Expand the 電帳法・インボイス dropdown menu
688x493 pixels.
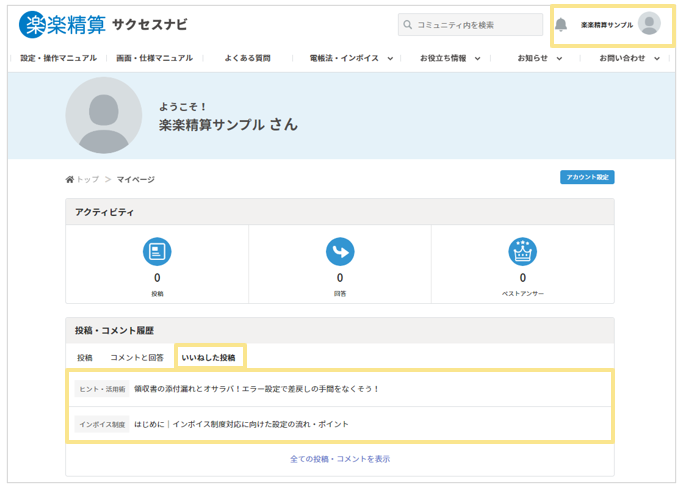click(x=351, y=58)
